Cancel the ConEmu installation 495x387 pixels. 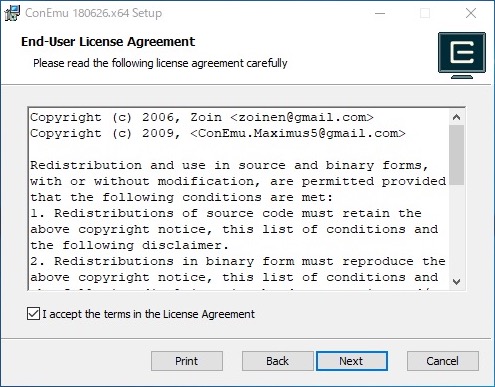point(443,361)
